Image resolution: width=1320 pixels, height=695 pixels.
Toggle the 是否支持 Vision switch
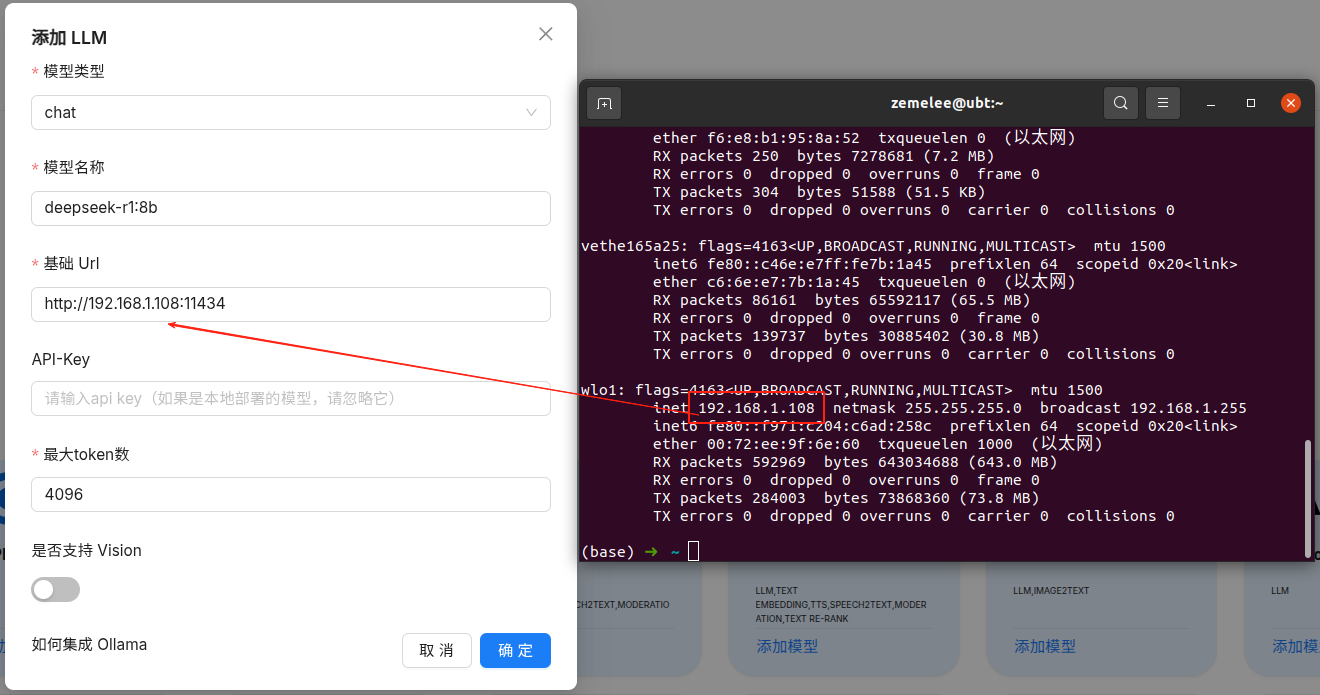coord(56,590)
